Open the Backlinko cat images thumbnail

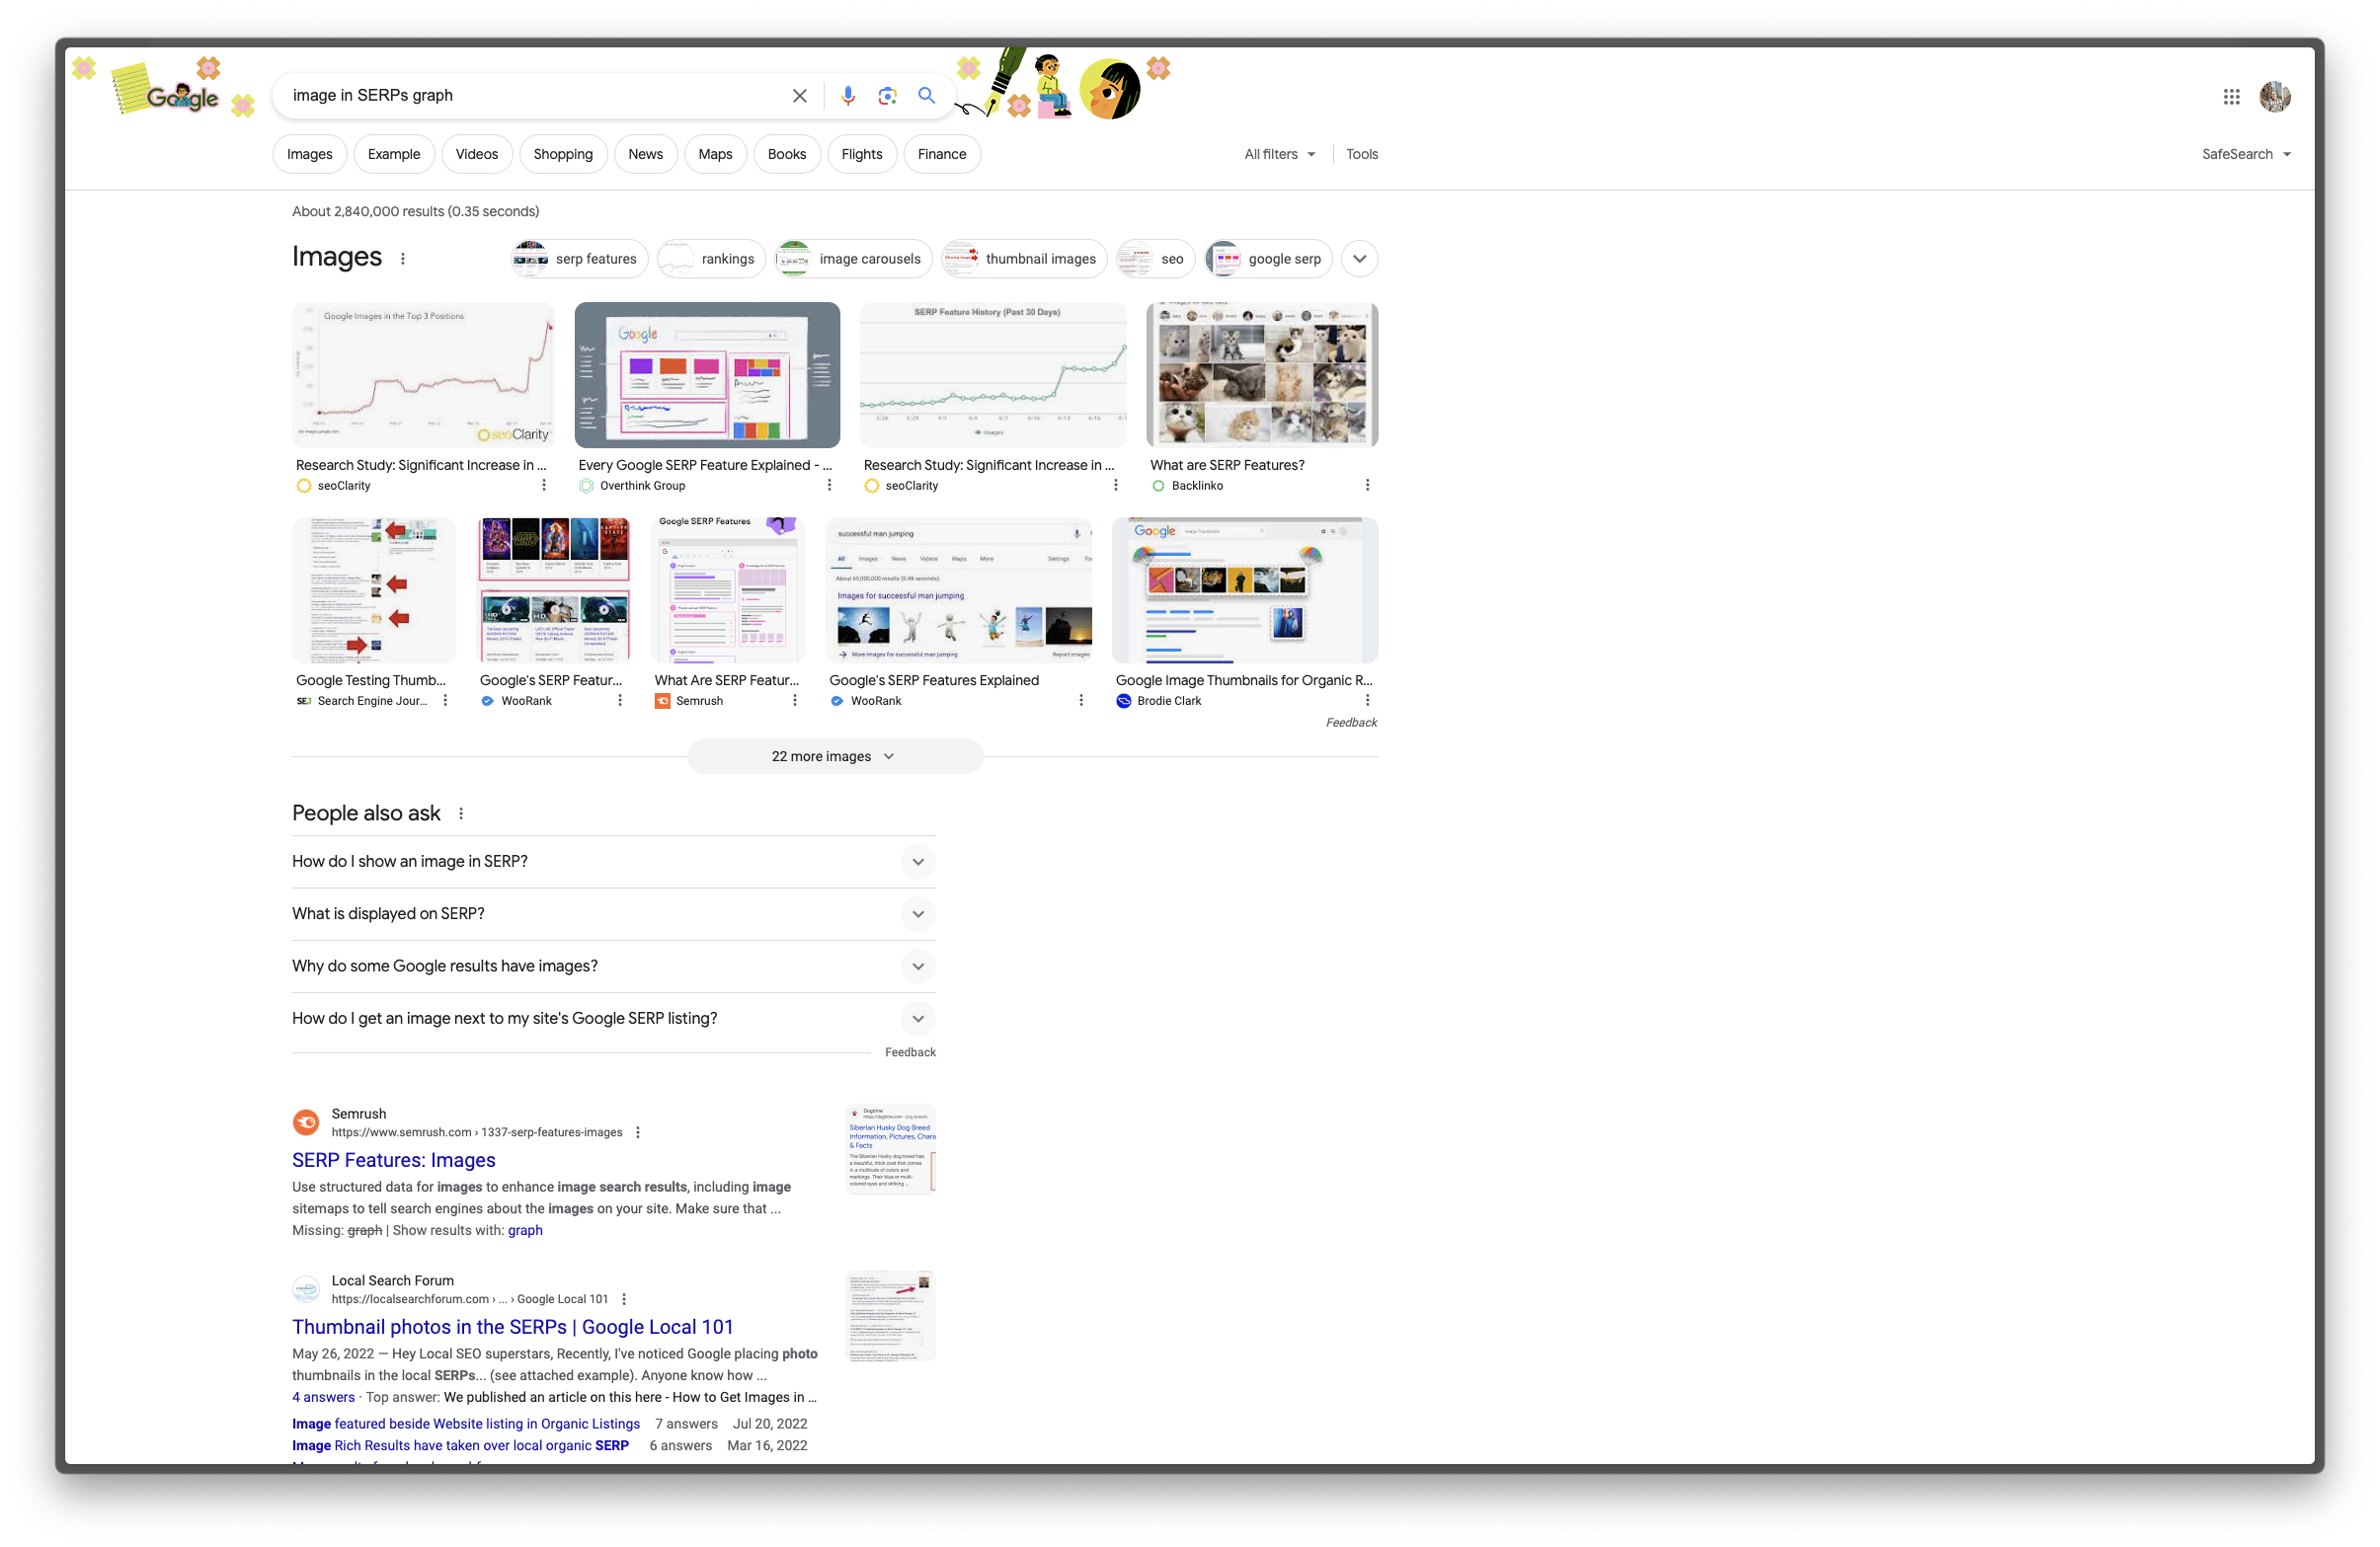pos(1262,375)
